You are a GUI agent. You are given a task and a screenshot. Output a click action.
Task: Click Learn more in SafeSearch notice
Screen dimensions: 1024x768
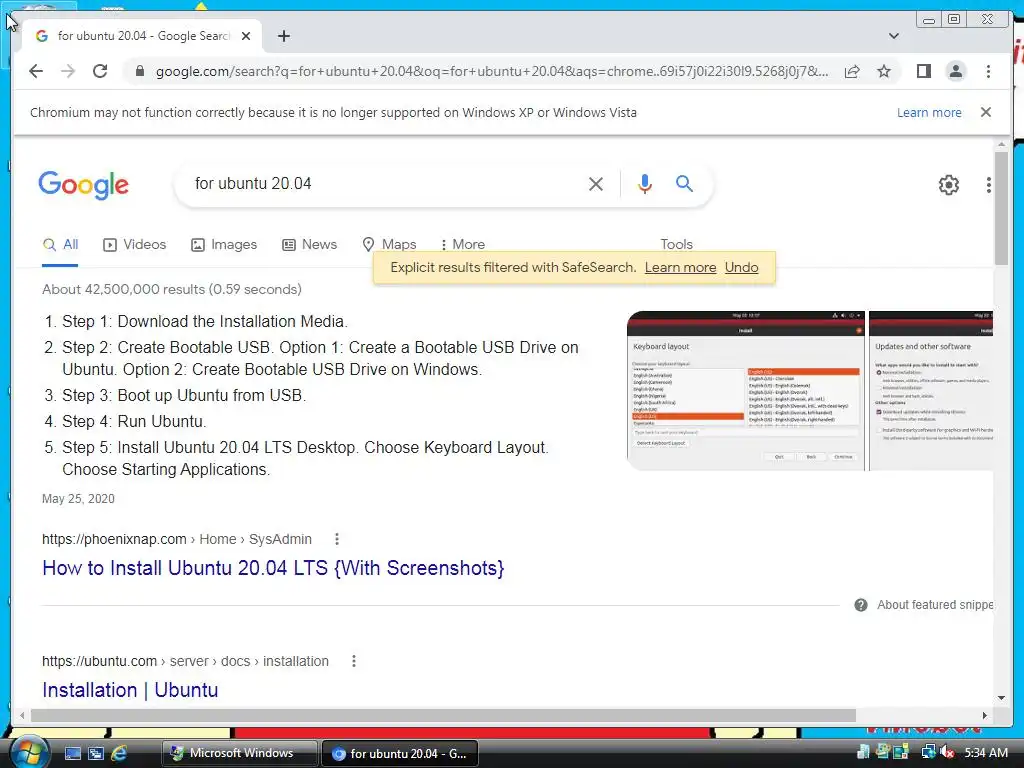[680, 267]
